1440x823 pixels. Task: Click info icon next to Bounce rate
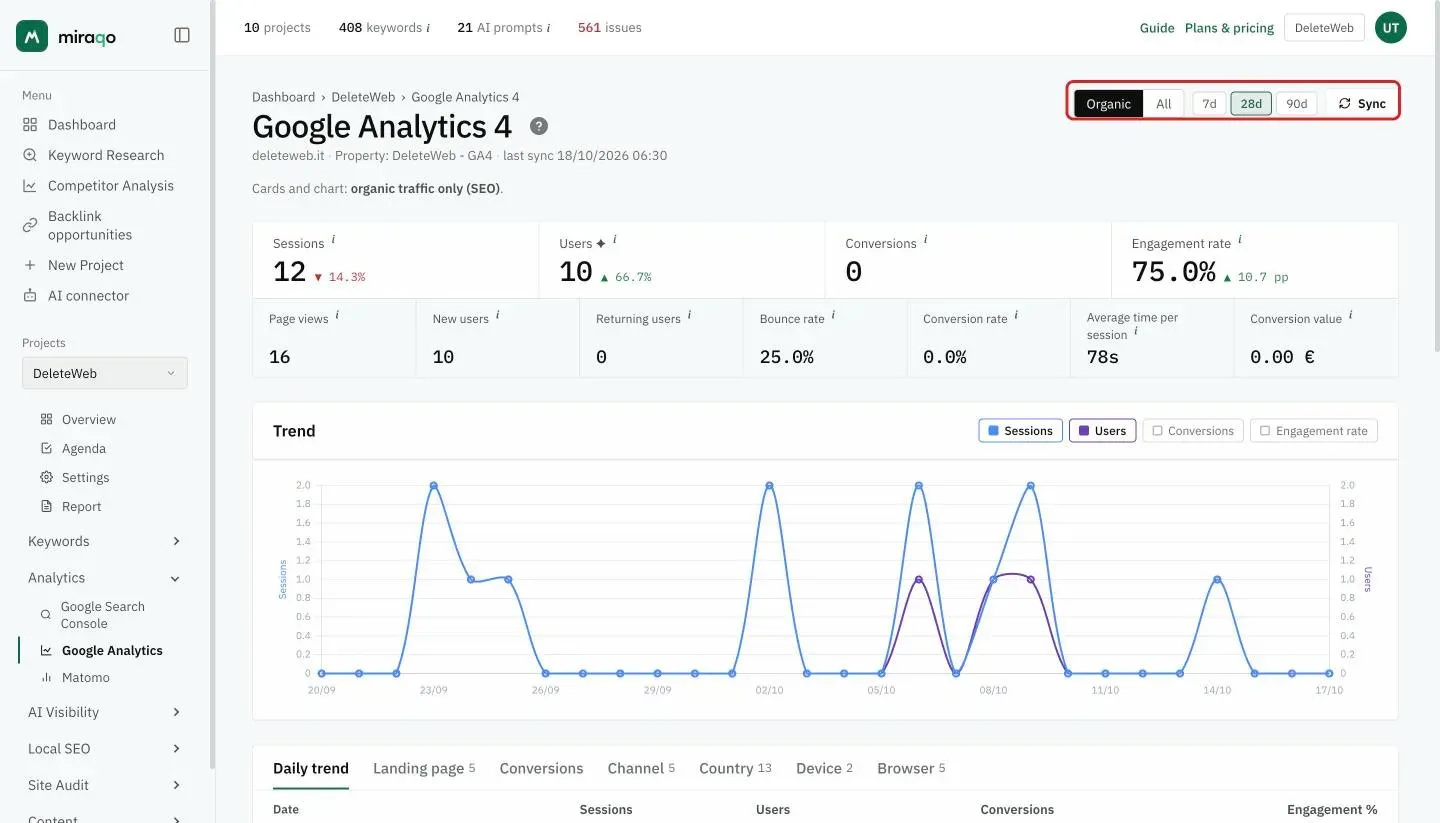(833, 315)
